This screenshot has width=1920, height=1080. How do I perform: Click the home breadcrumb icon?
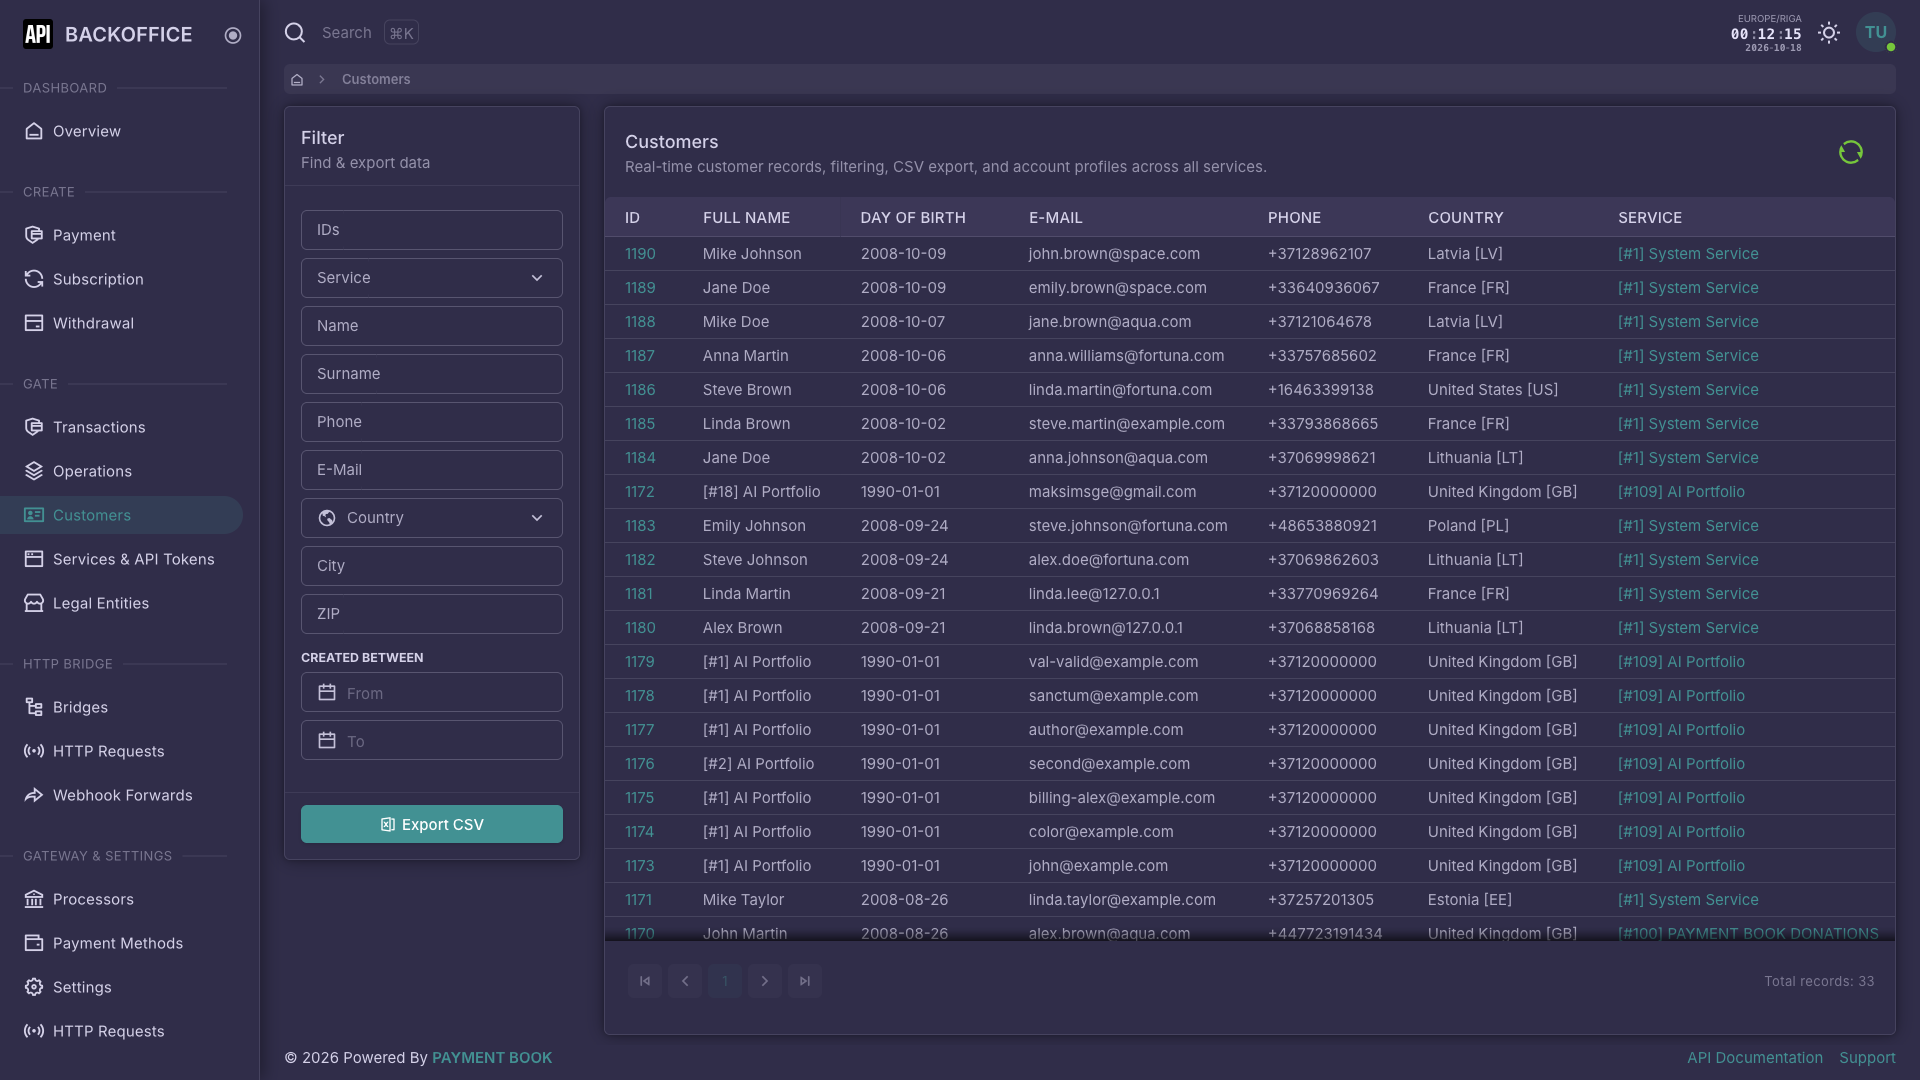[297, 80]
